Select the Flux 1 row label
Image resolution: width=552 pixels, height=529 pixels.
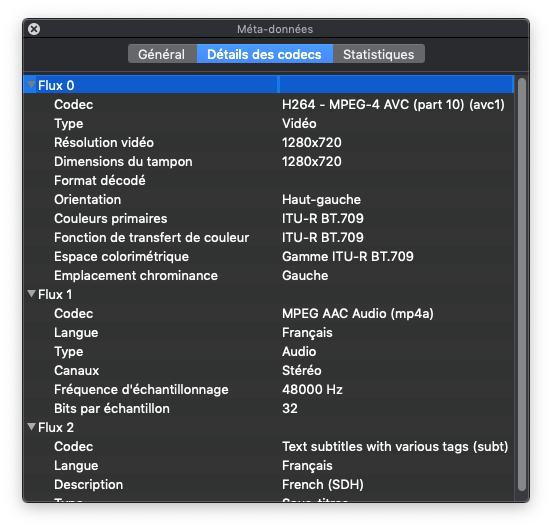coord(55,295)
